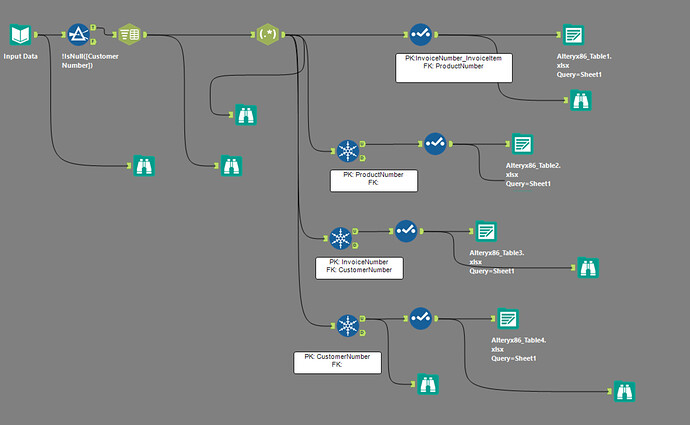Select the green Text To Columns tool
This screenshot has height=425, width=690.
[129, 35]
